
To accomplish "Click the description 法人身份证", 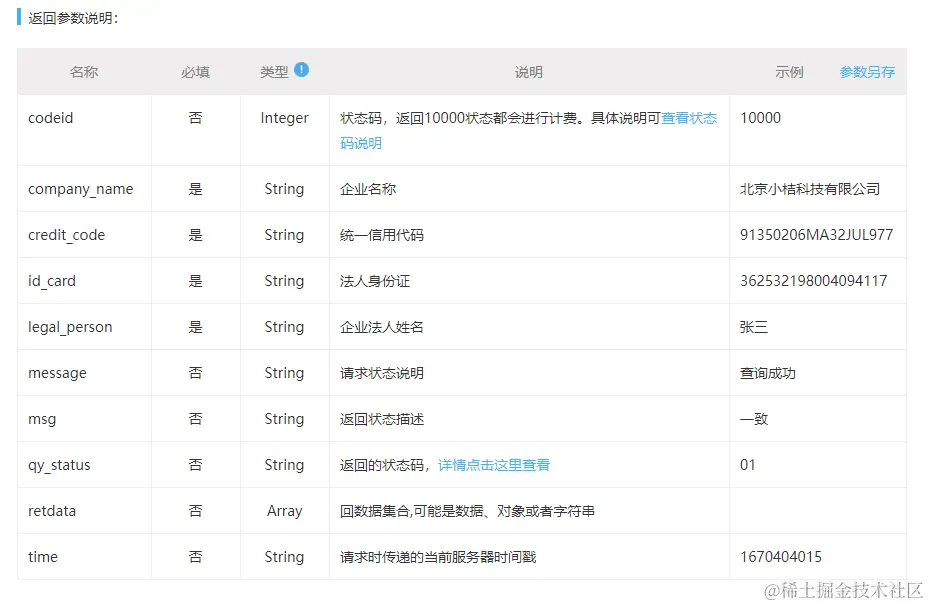I will tap(375, 281).
